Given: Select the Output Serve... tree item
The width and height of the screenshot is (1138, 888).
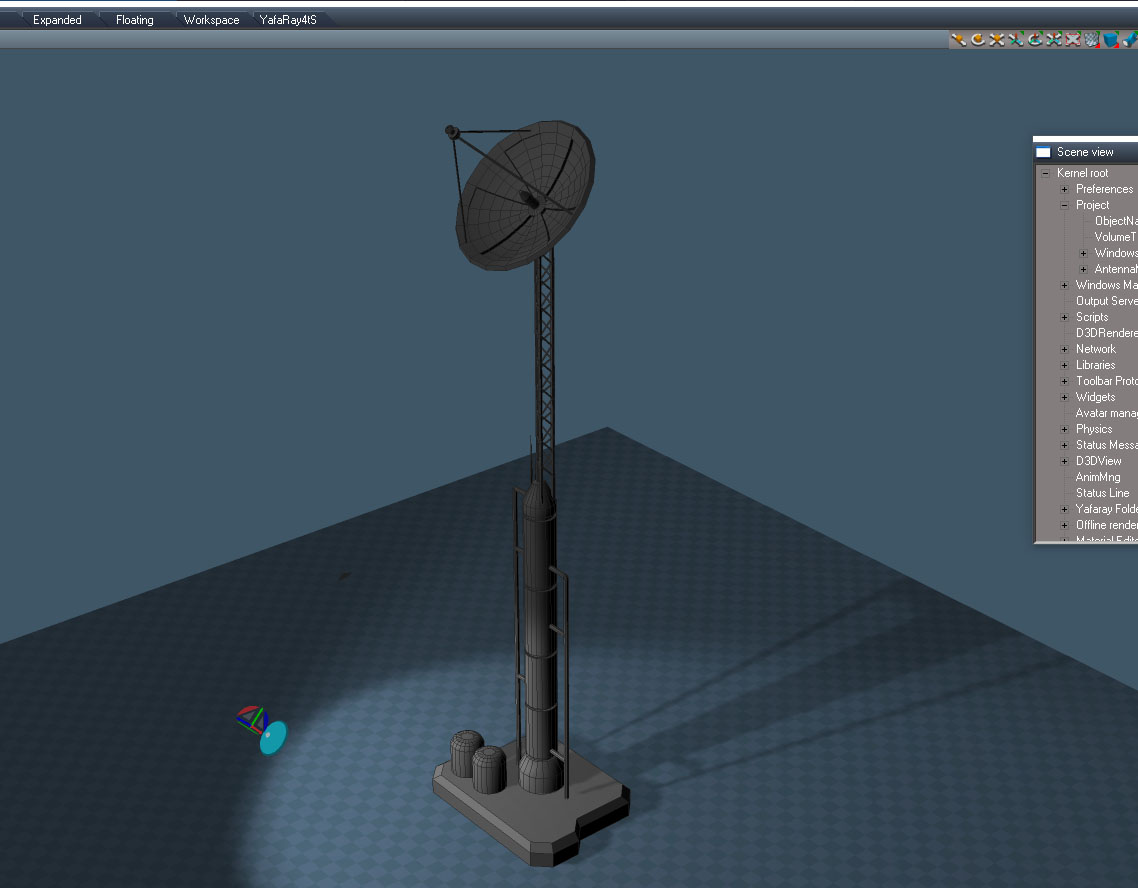Looking at the screenshot, I should pyautogui.click(x=1107, y=300).
